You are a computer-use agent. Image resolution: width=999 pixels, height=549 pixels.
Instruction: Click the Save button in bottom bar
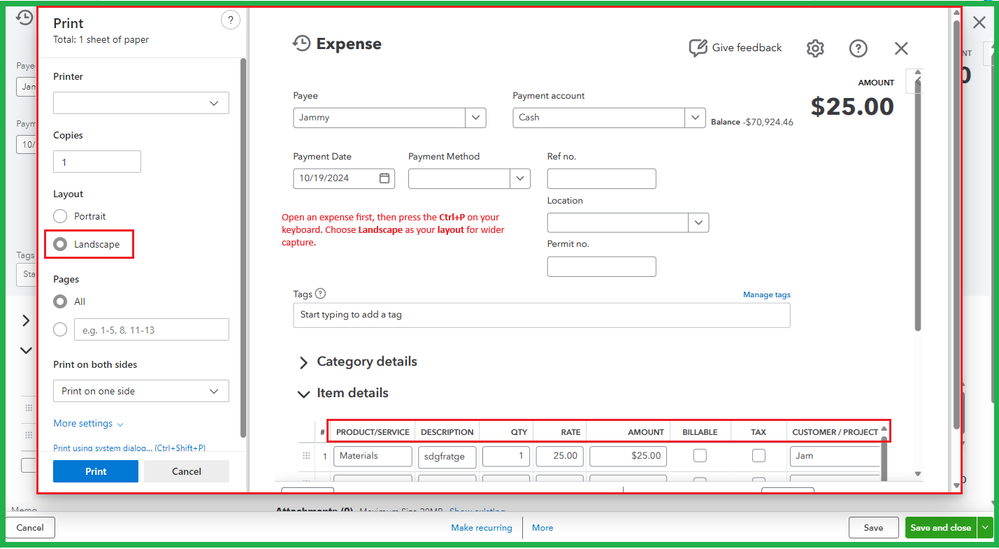[873, 528]
